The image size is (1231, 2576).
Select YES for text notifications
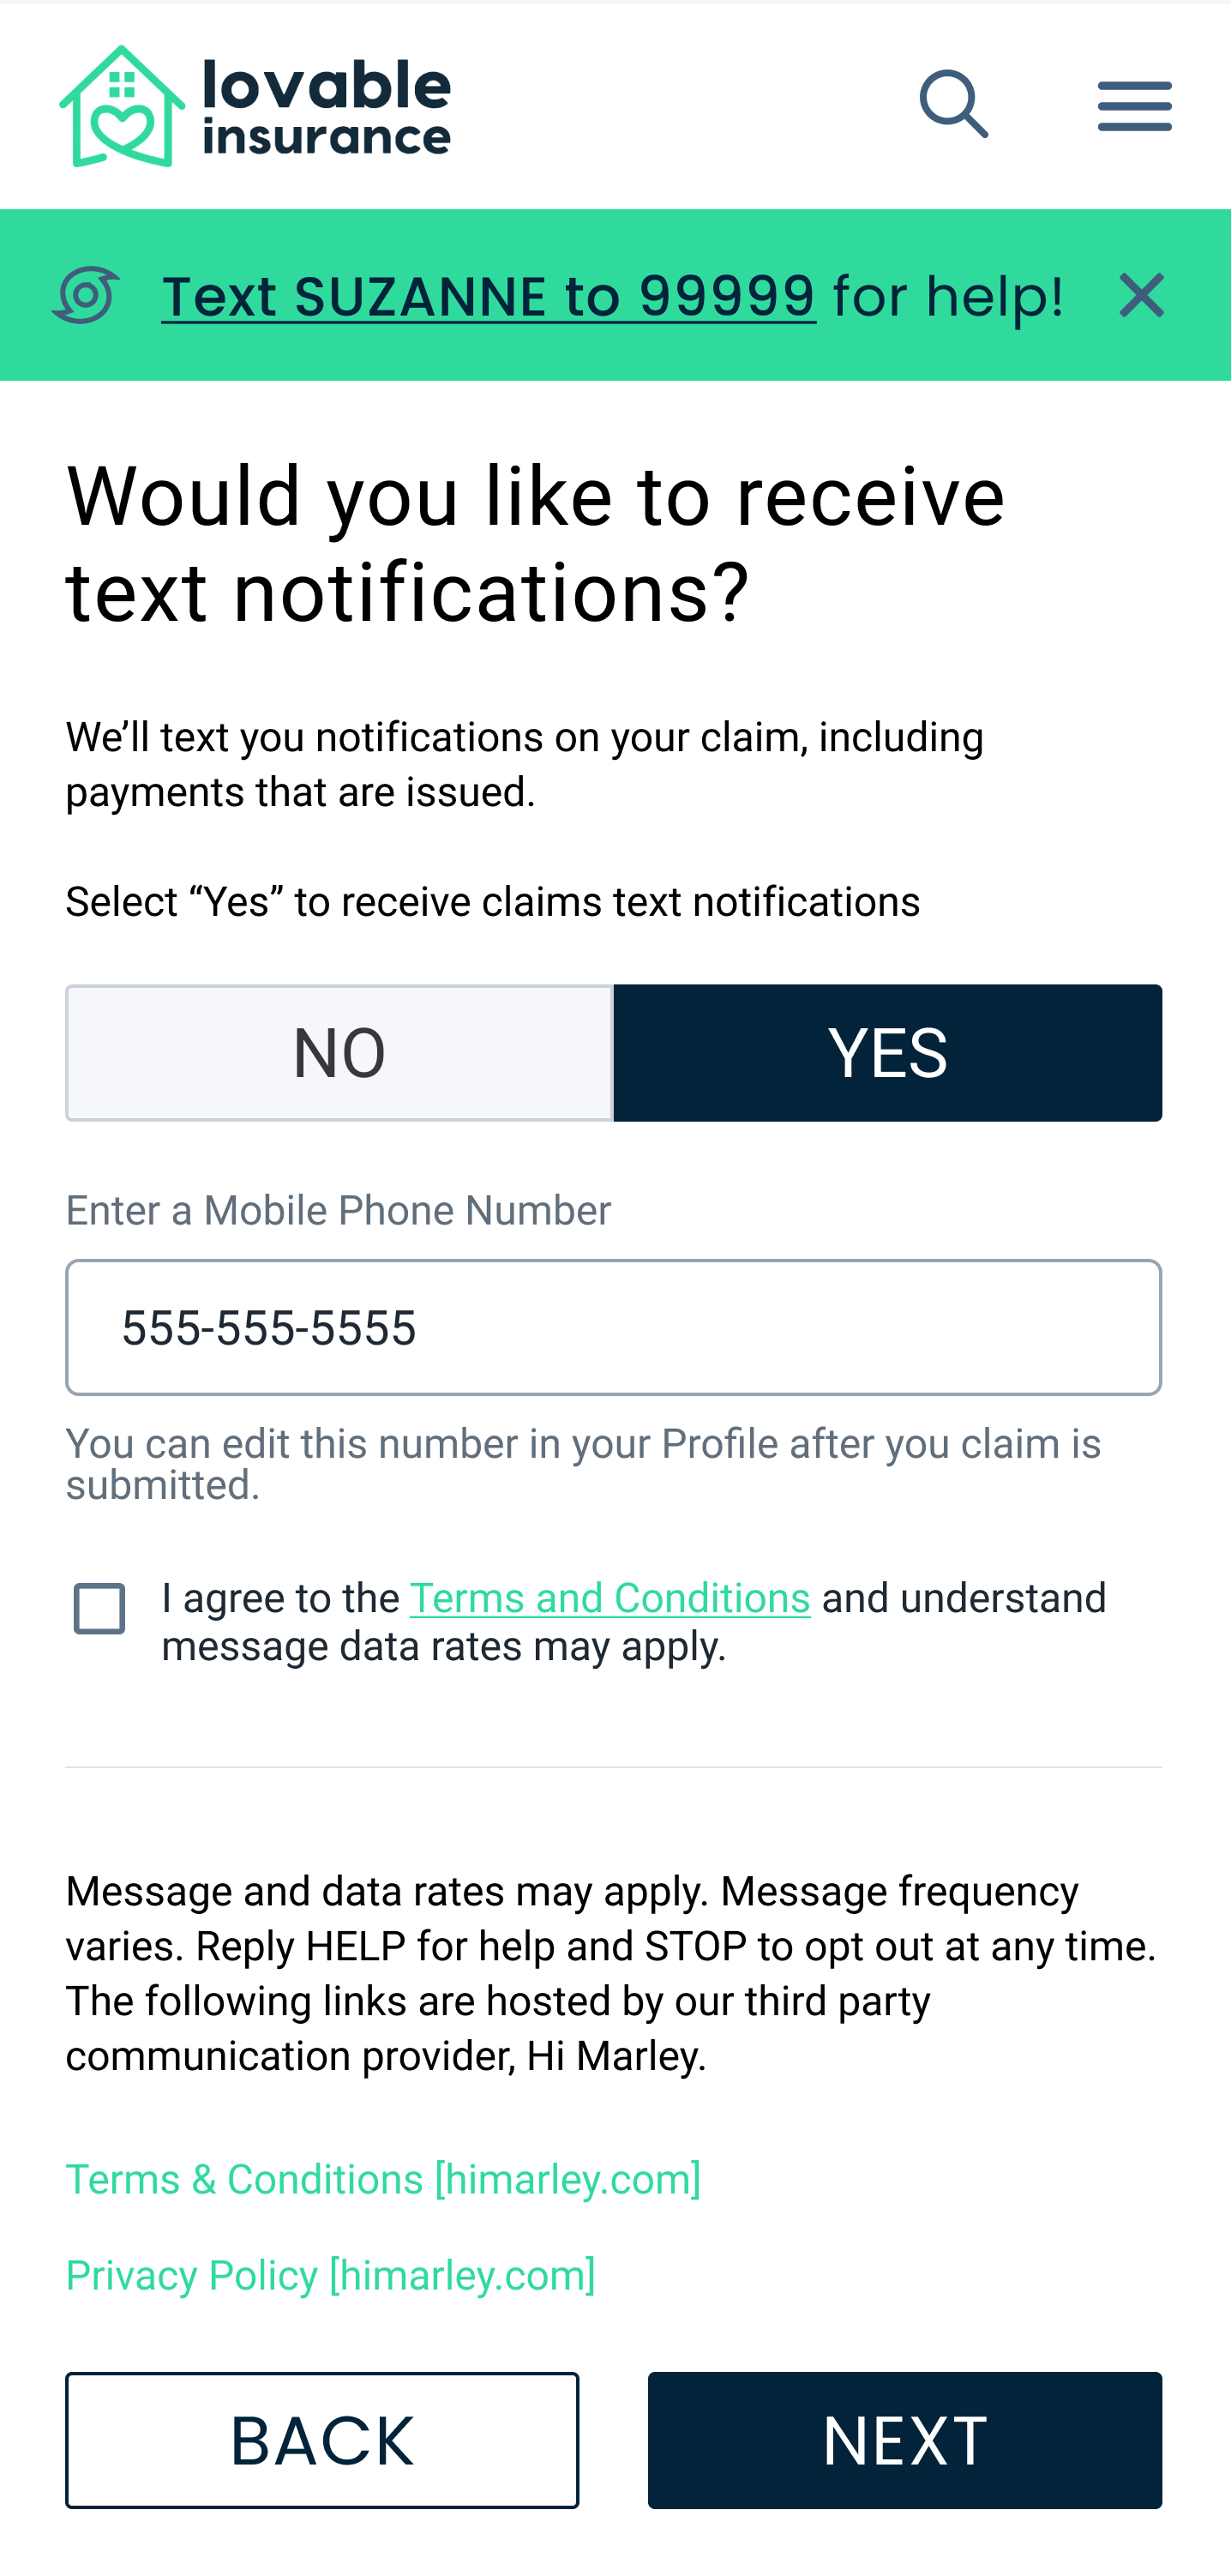tap(887, 1053)
